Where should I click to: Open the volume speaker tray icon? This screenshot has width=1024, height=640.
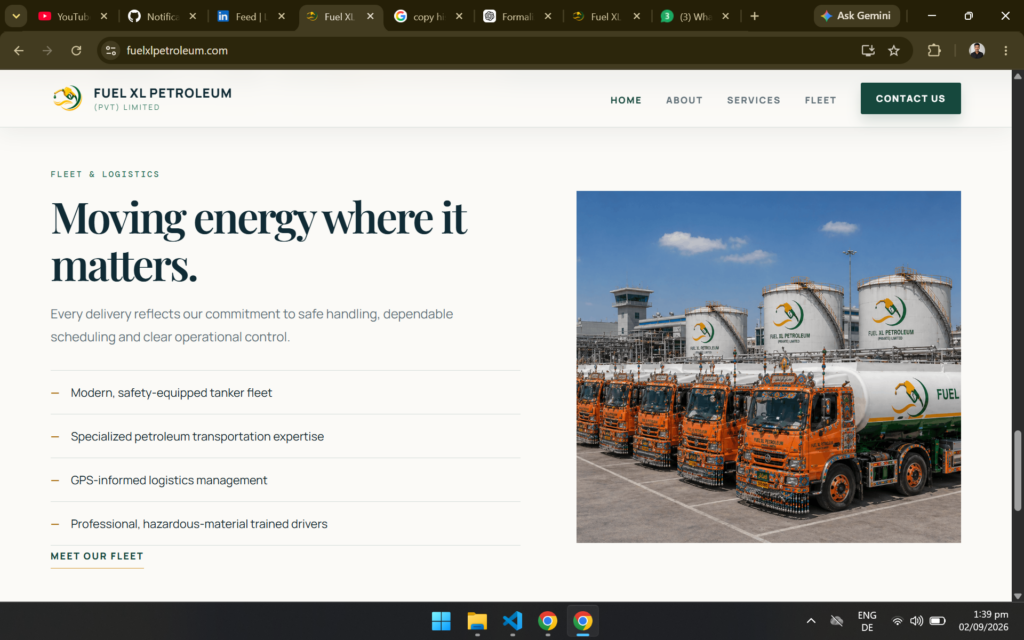tap(916, 621)
